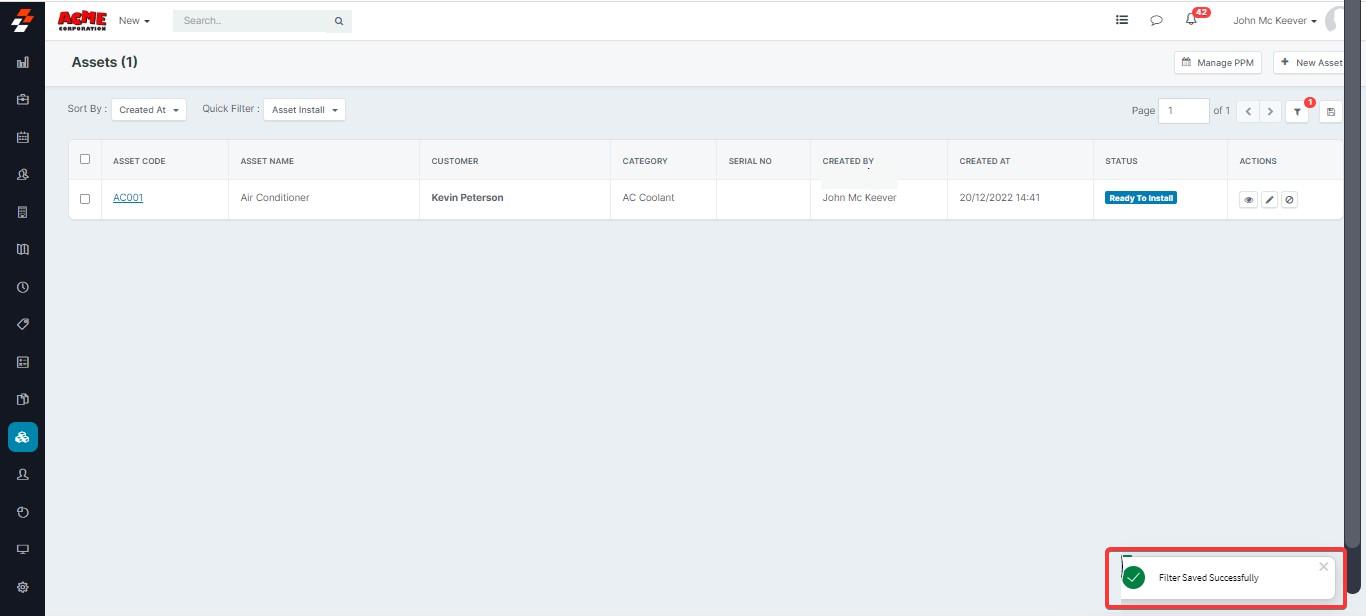Sort by the ASSET CODE column header
Viewport: 1366px width, 616px height.
tap(139, 161)
